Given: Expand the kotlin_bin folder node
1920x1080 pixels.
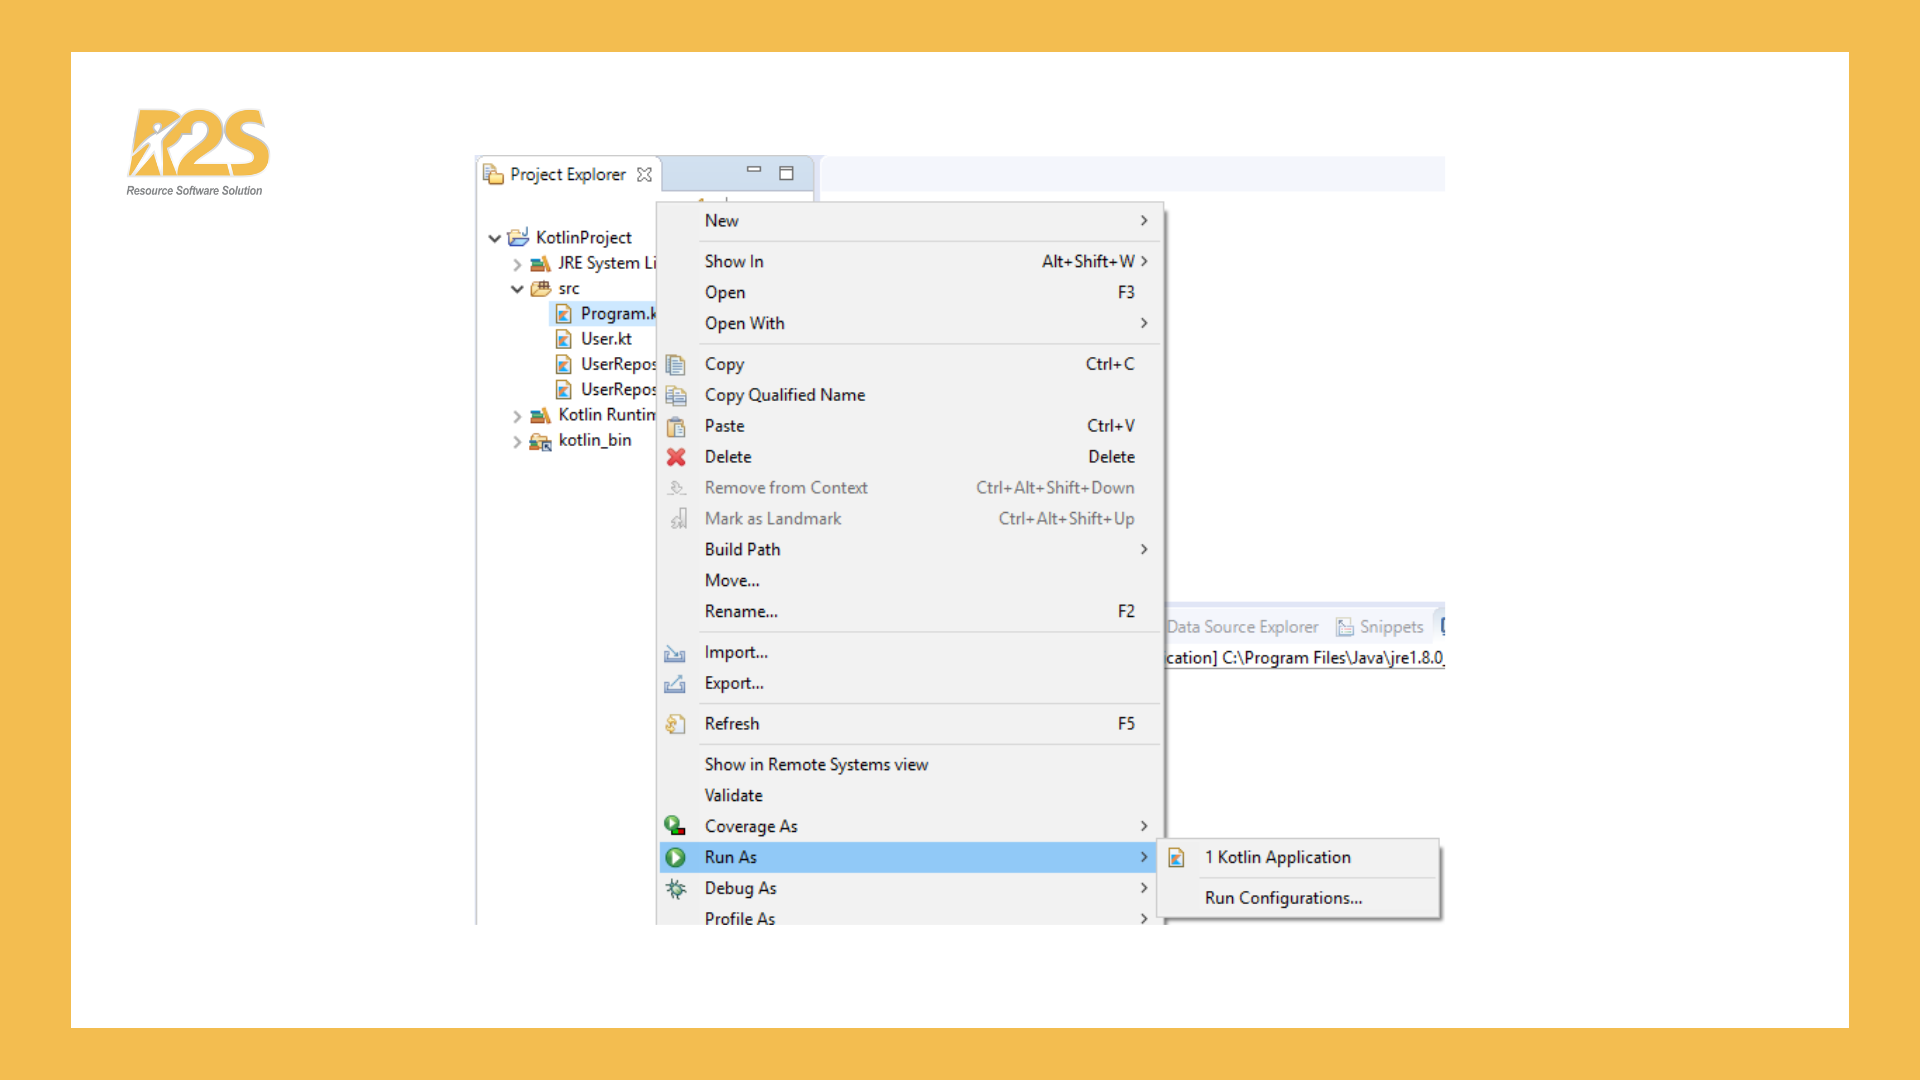Looking at the screenshot, I should coord(517,441).
